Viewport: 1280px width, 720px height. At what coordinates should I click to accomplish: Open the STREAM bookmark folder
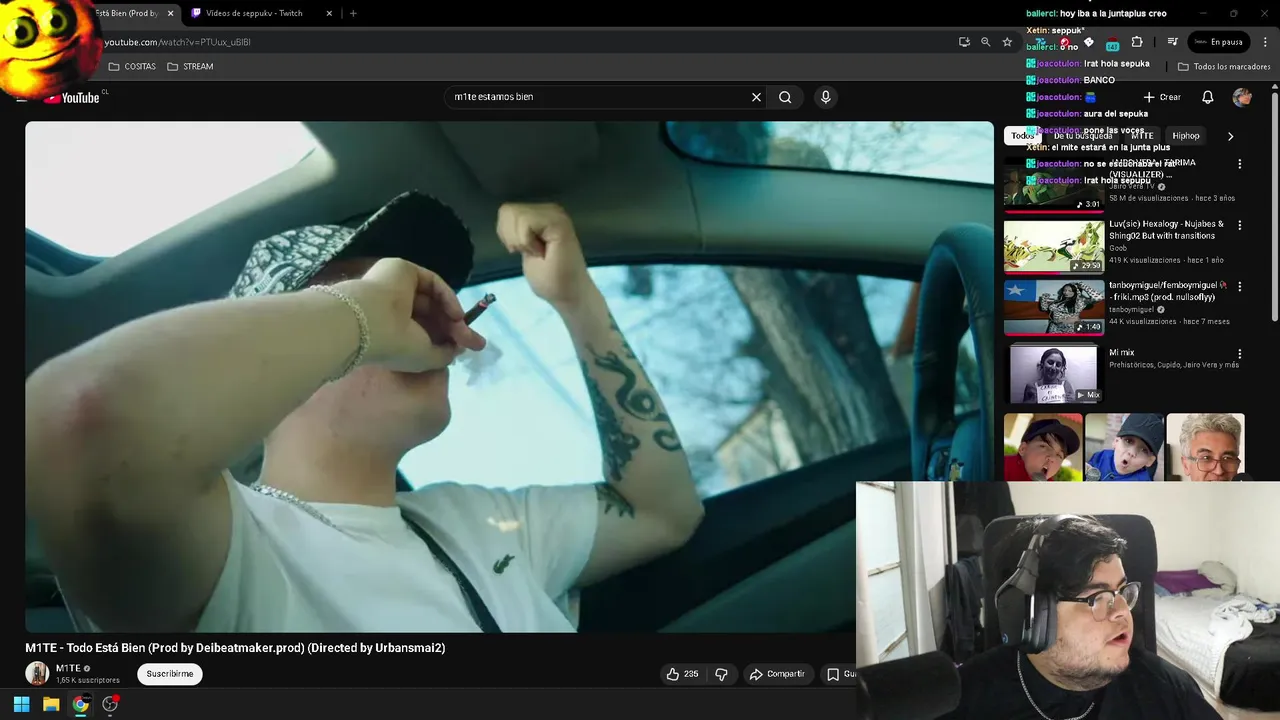click(x=190, y=67)
